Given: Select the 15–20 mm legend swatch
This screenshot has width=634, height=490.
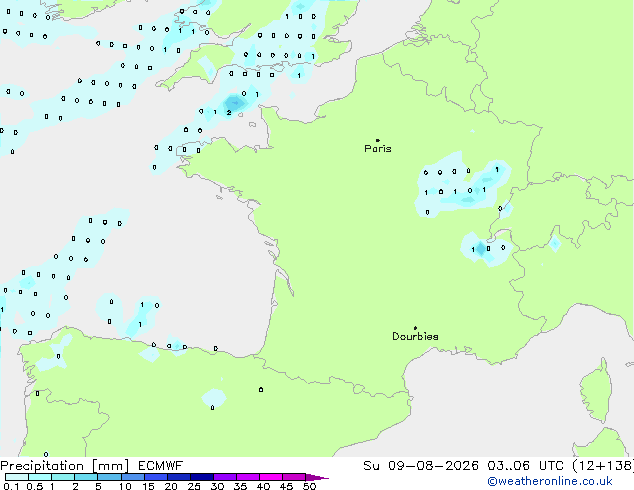Looking at the screenshot, I should (x=155, y=477).
